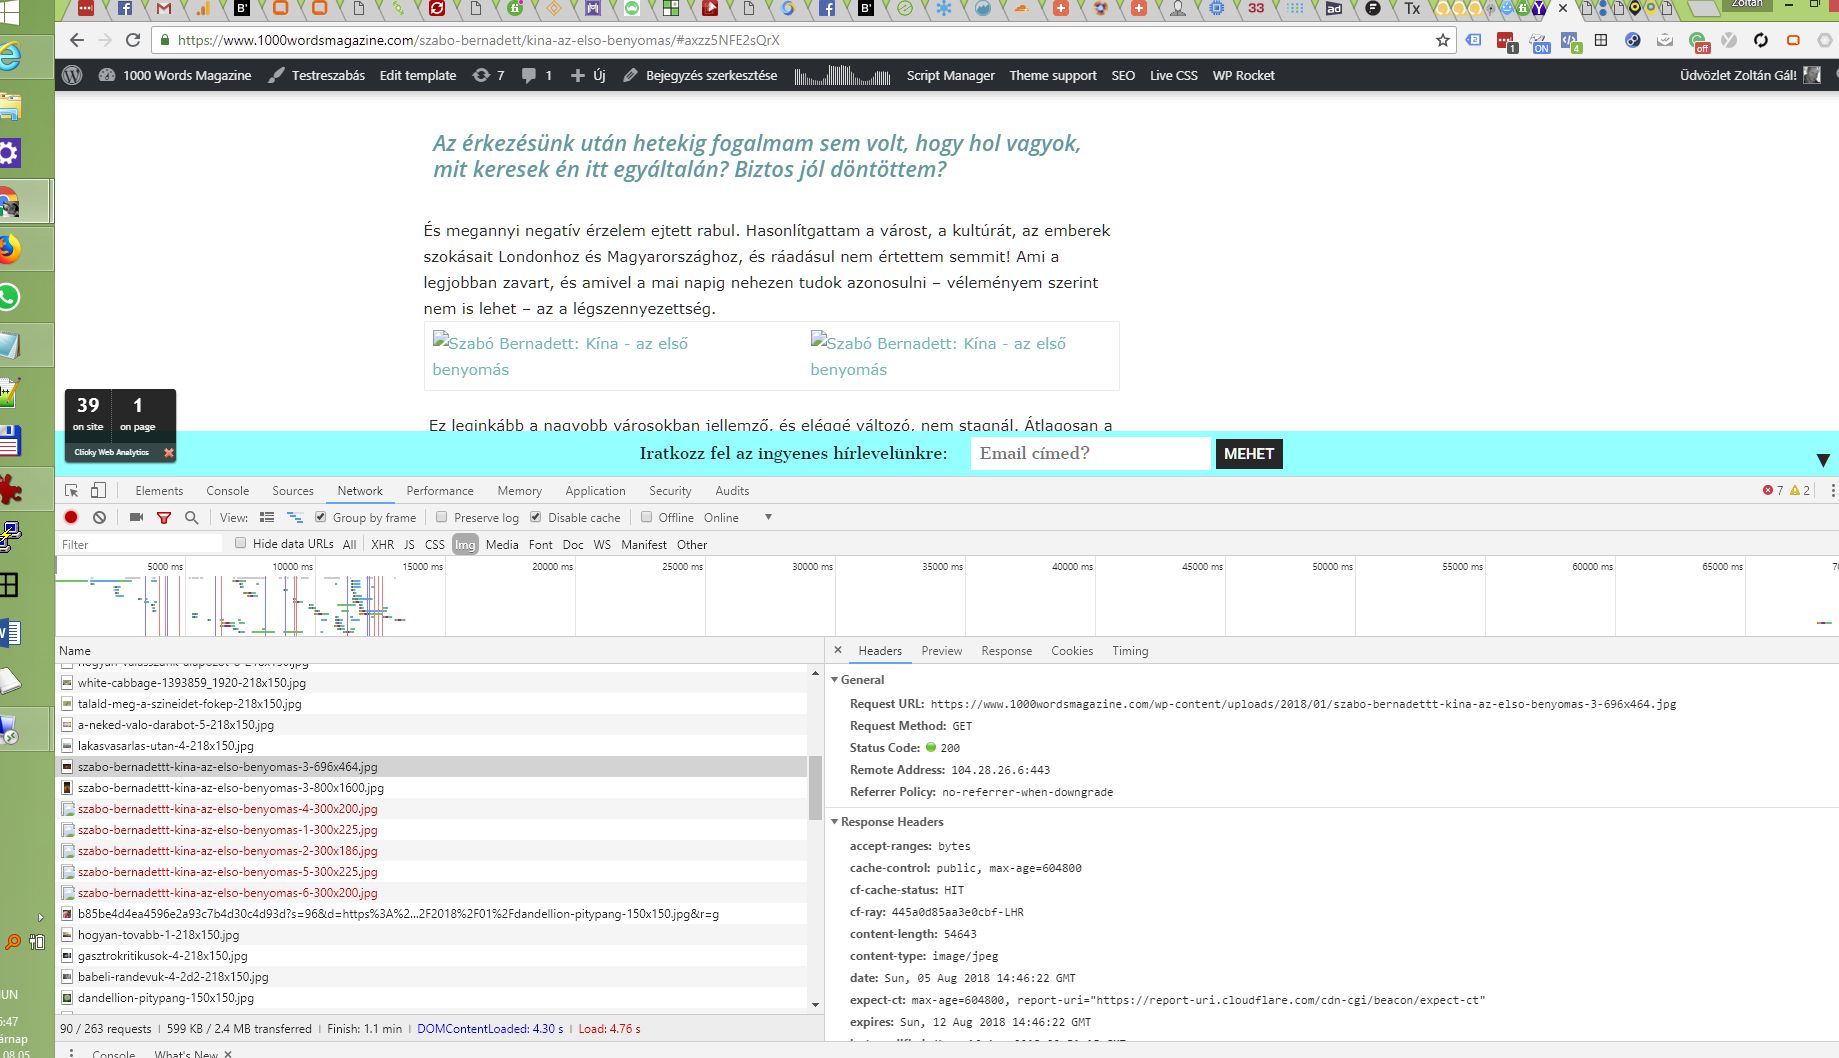The image size is (1839, 1058).
Task: Click the network Filter text field
Action: pos(140,544)
